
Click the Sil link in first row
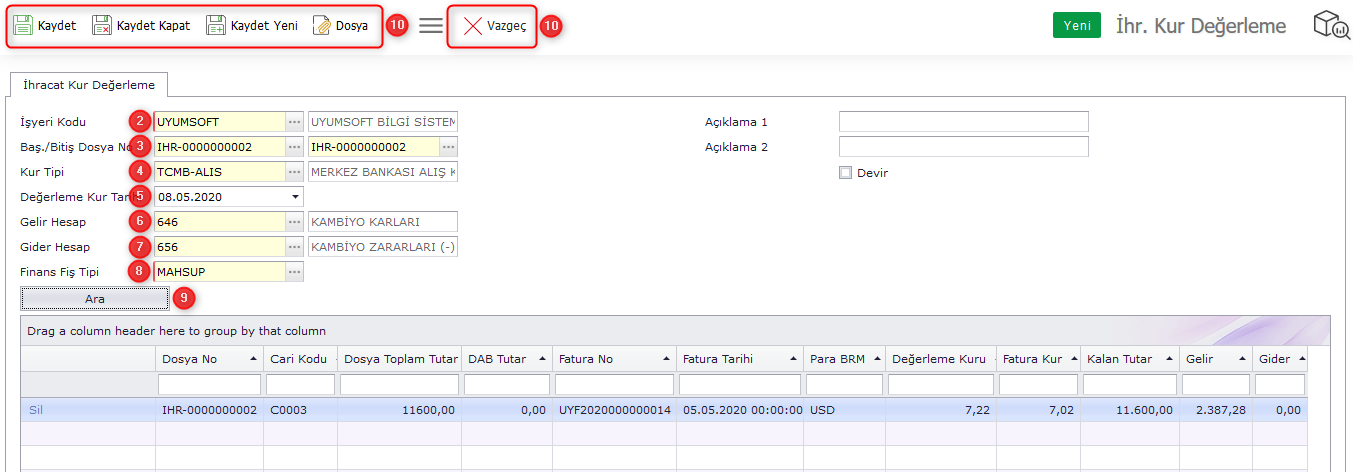[x=36, y=410]
